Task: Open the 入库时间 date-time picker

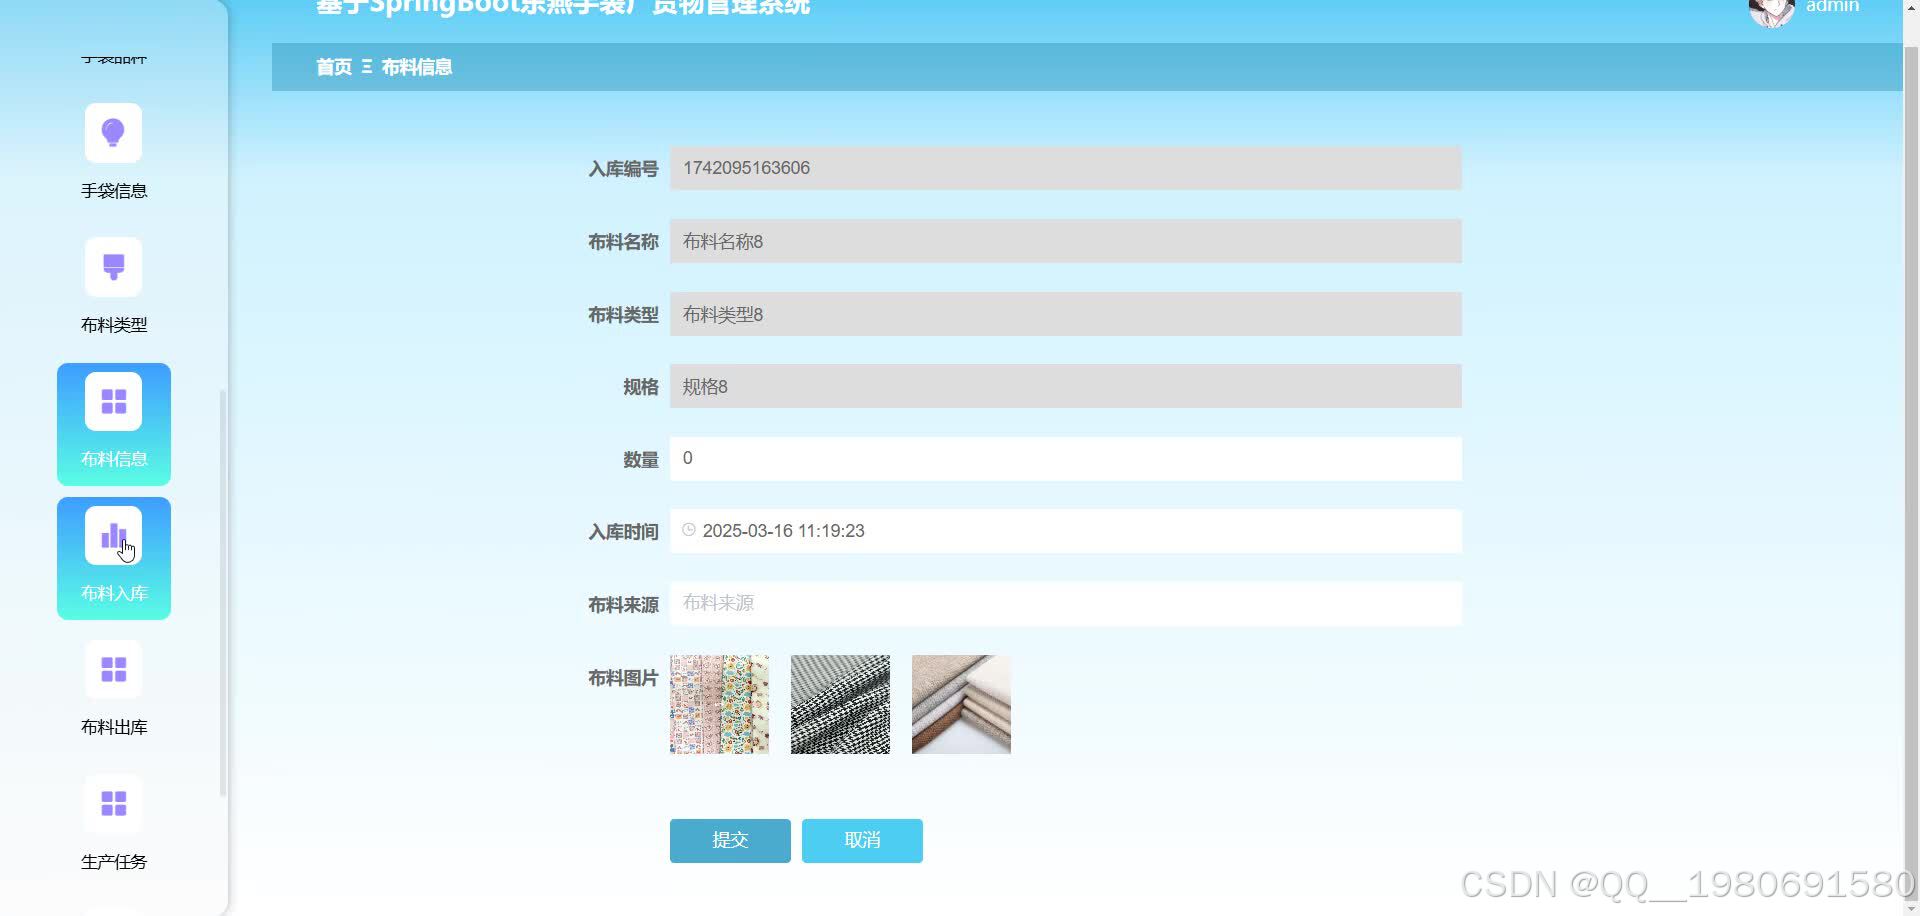Action: click(x=1066, y=531)
